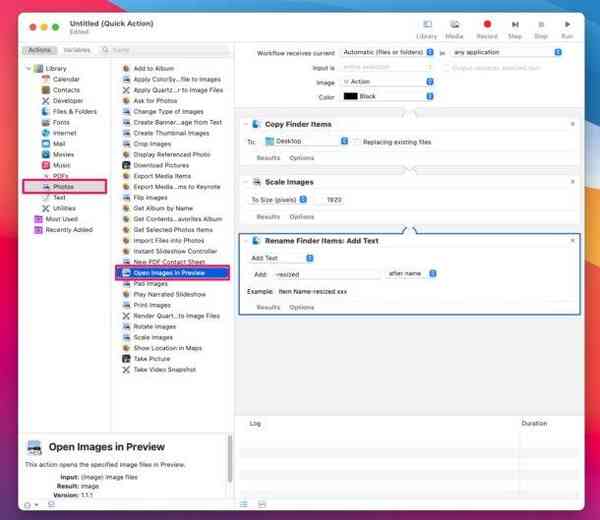Switch to the Actions tab

coord(40,50)
